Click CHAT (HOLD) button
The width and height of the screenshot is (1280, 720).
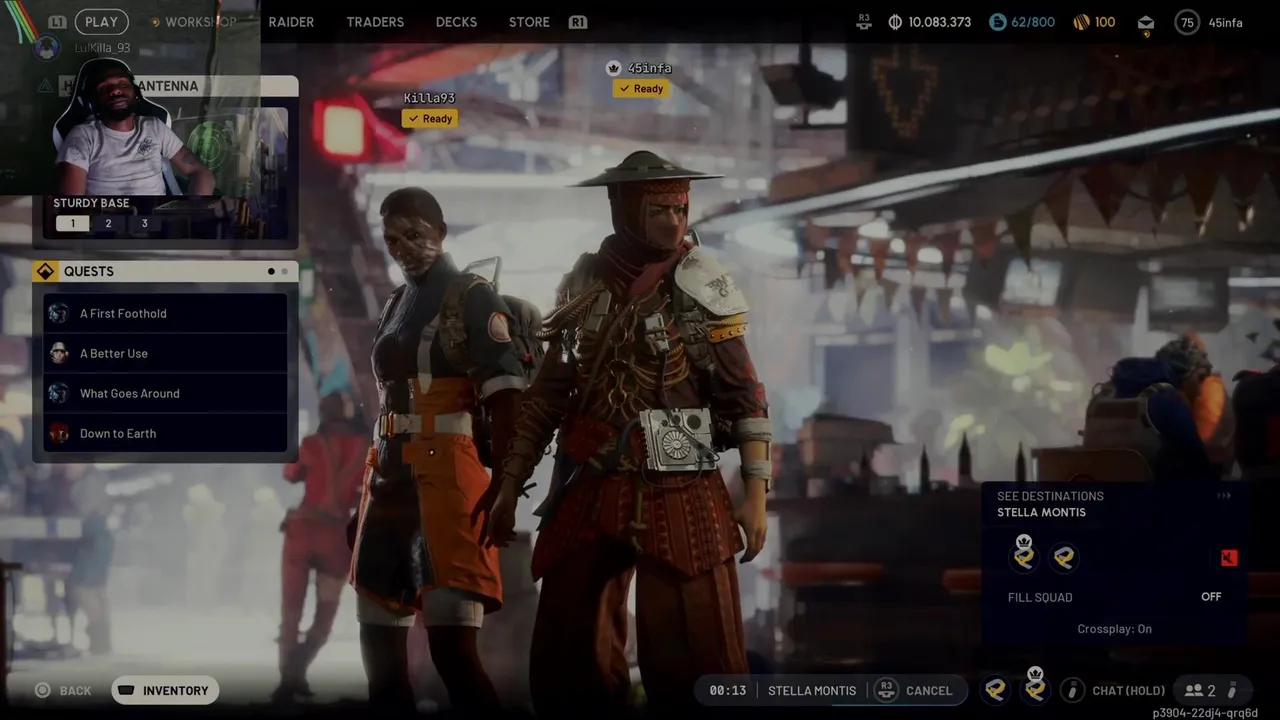pyautogui.click(x=1129, y=690)
